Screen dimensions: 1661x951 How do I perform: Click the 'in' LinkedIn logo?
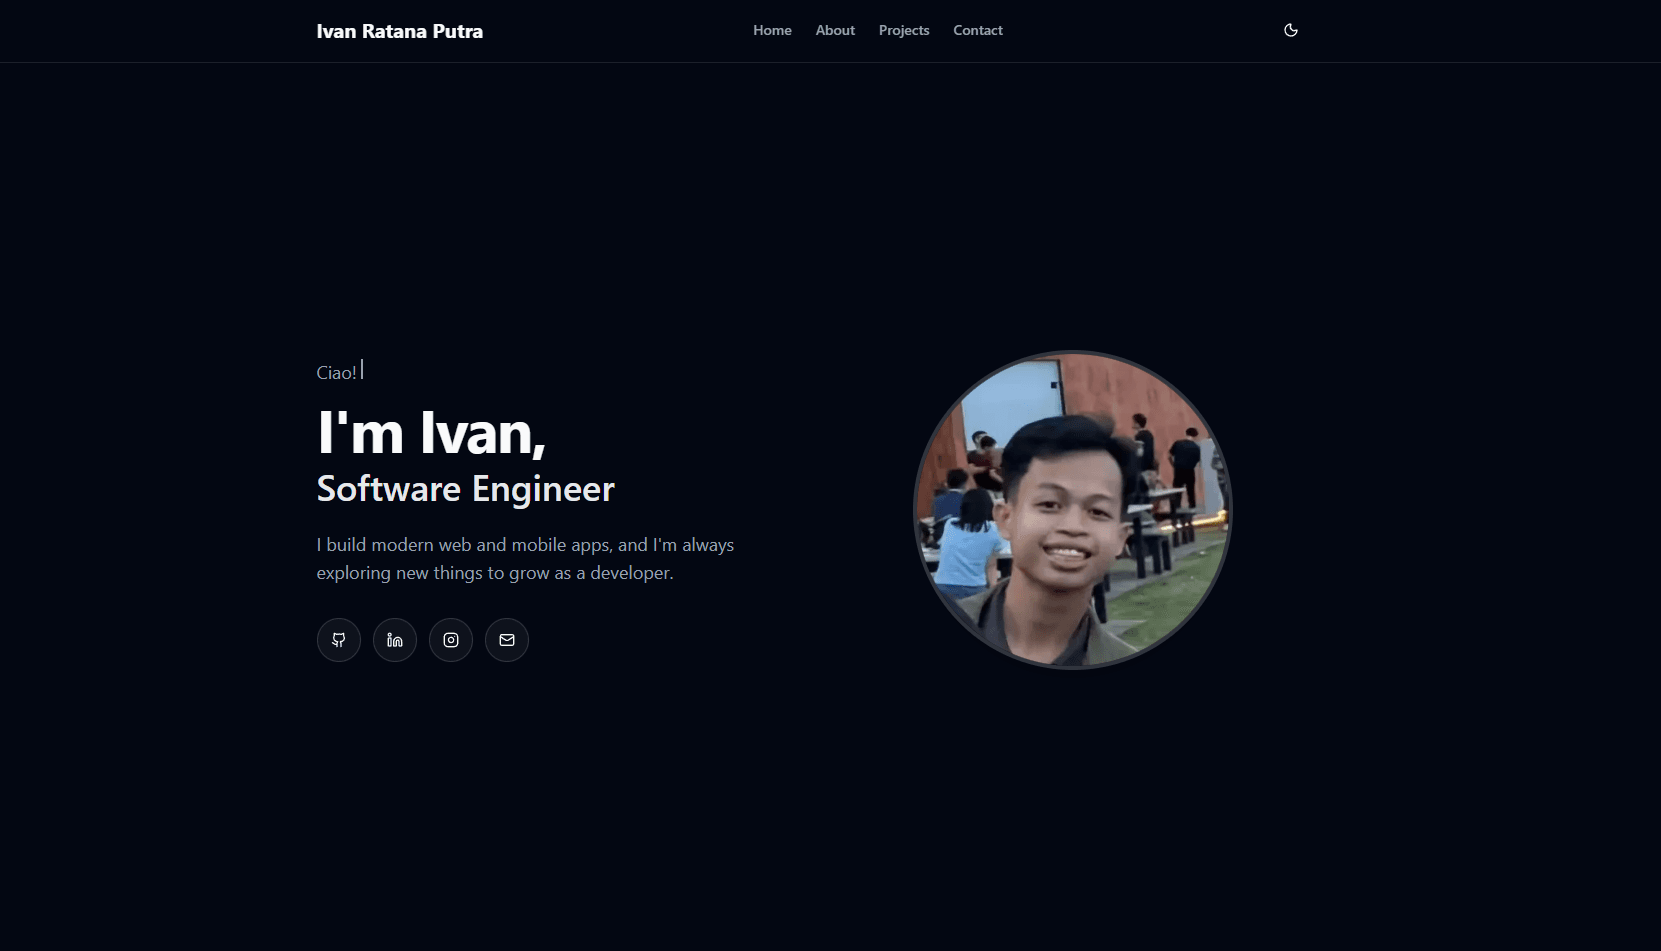click(x=394, y=640)
